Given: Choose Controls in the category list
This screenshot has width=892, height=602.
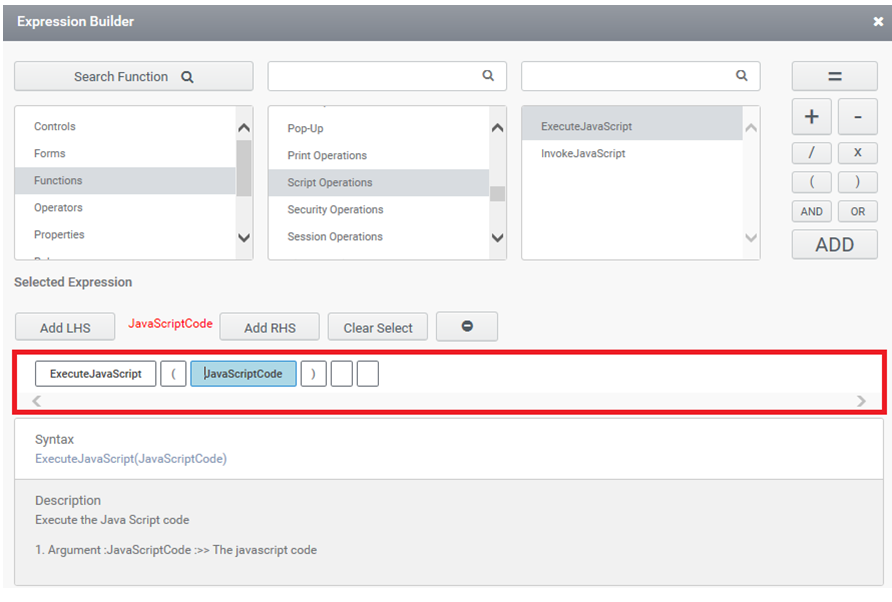Looking at the screenshot, I should [55, 127].
